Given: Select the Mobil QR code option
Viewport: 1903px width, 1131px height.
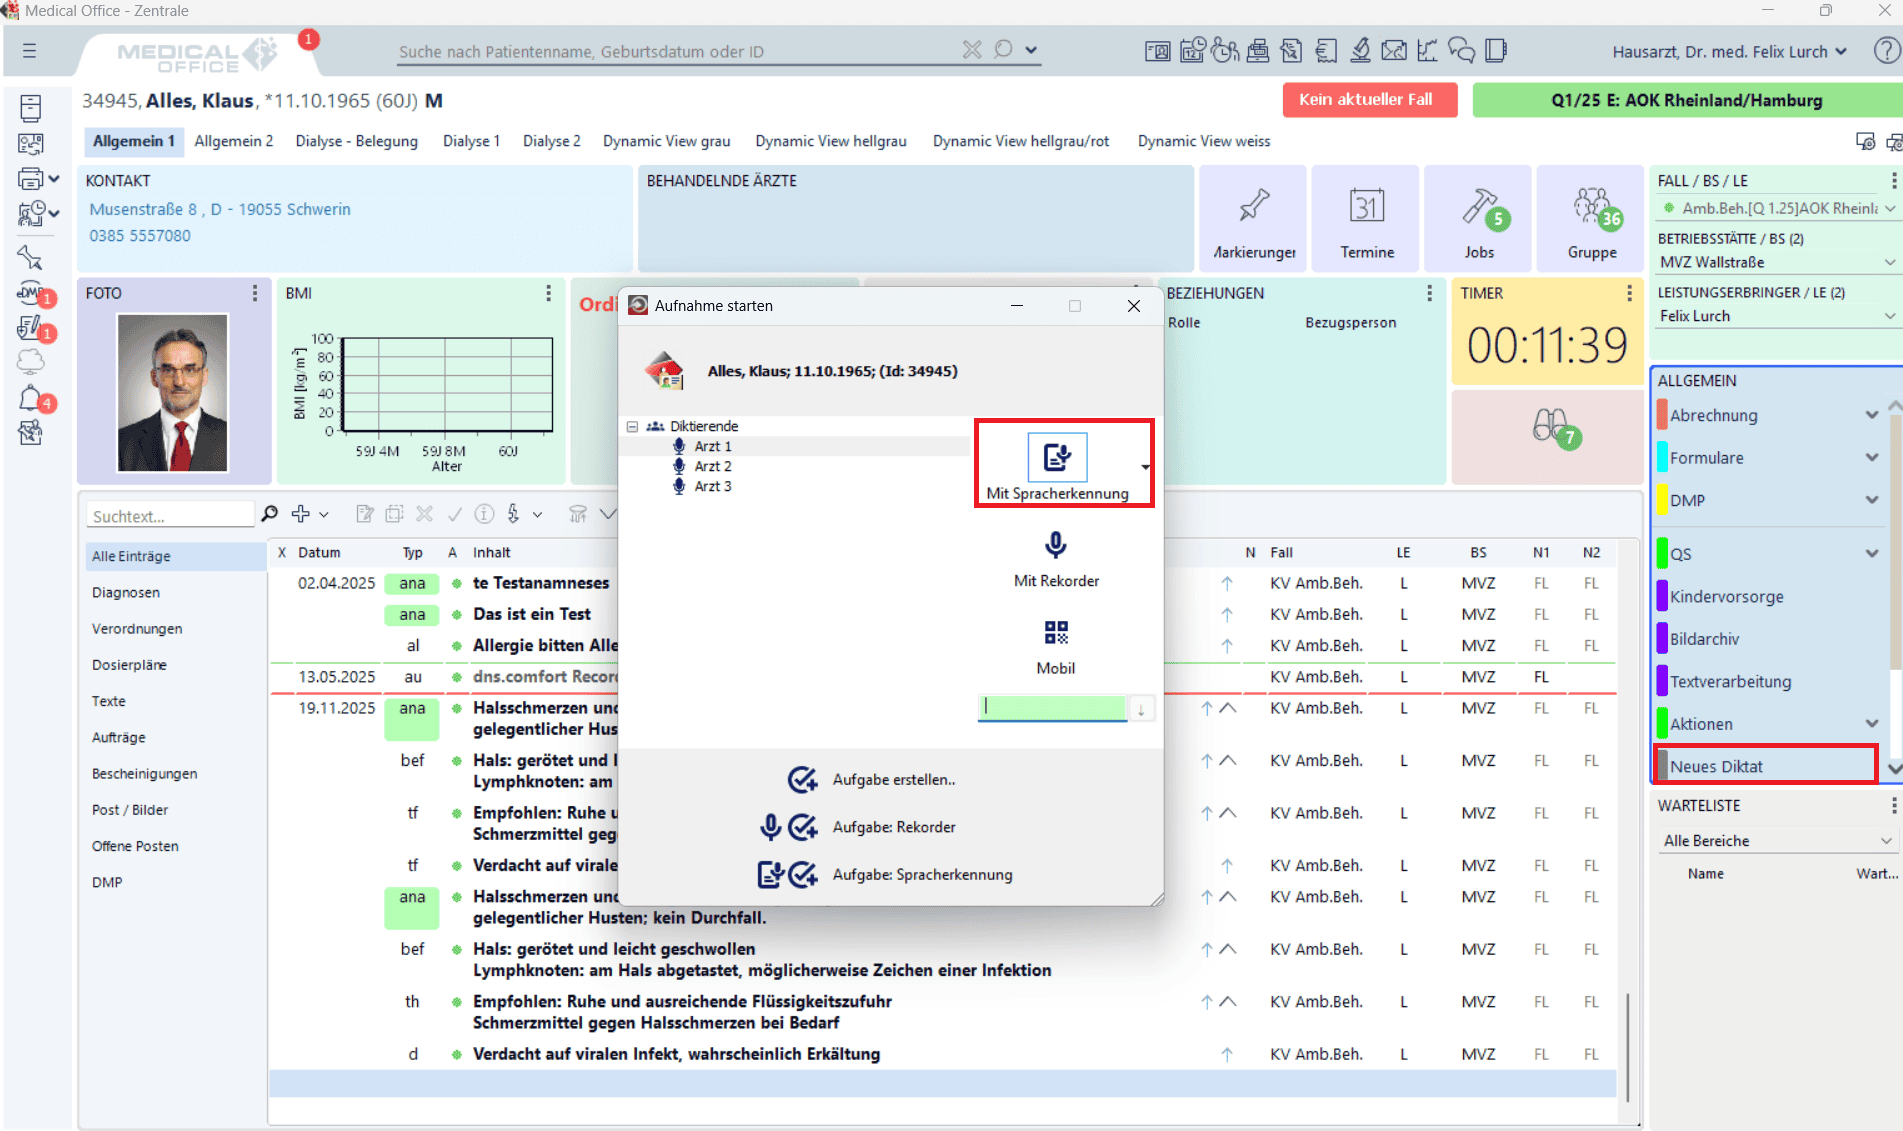Looking at the screenshot, I should click(1055, 633).
